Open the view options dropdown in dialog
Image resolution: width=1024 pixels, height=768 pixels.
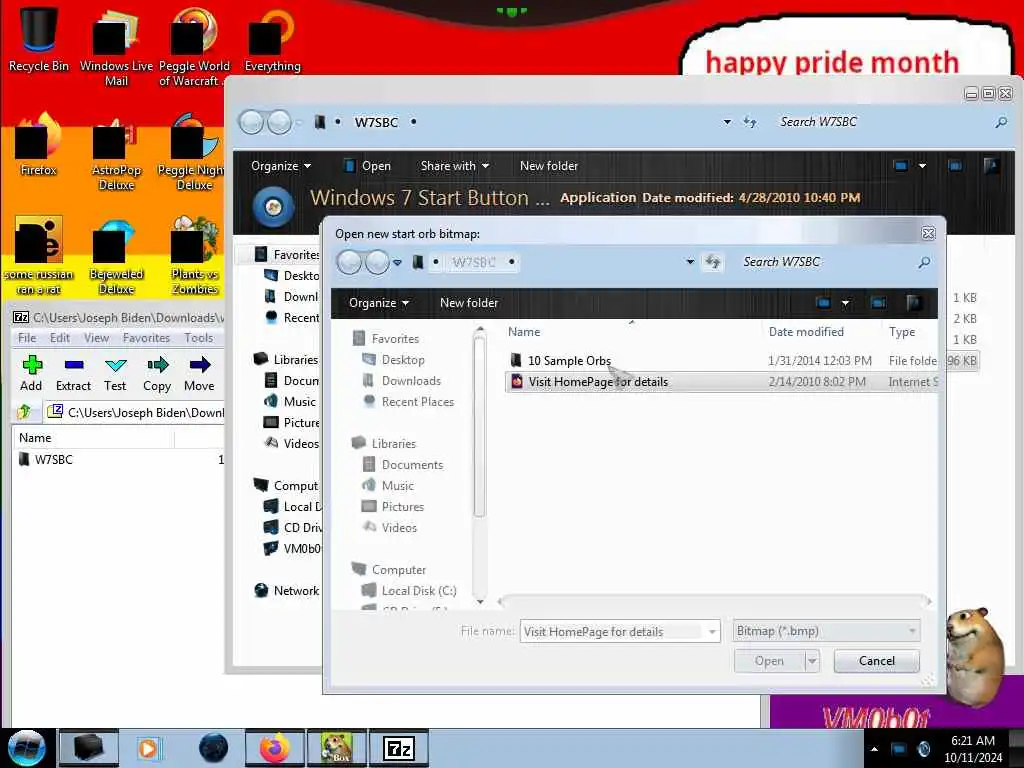coord(846,303)
